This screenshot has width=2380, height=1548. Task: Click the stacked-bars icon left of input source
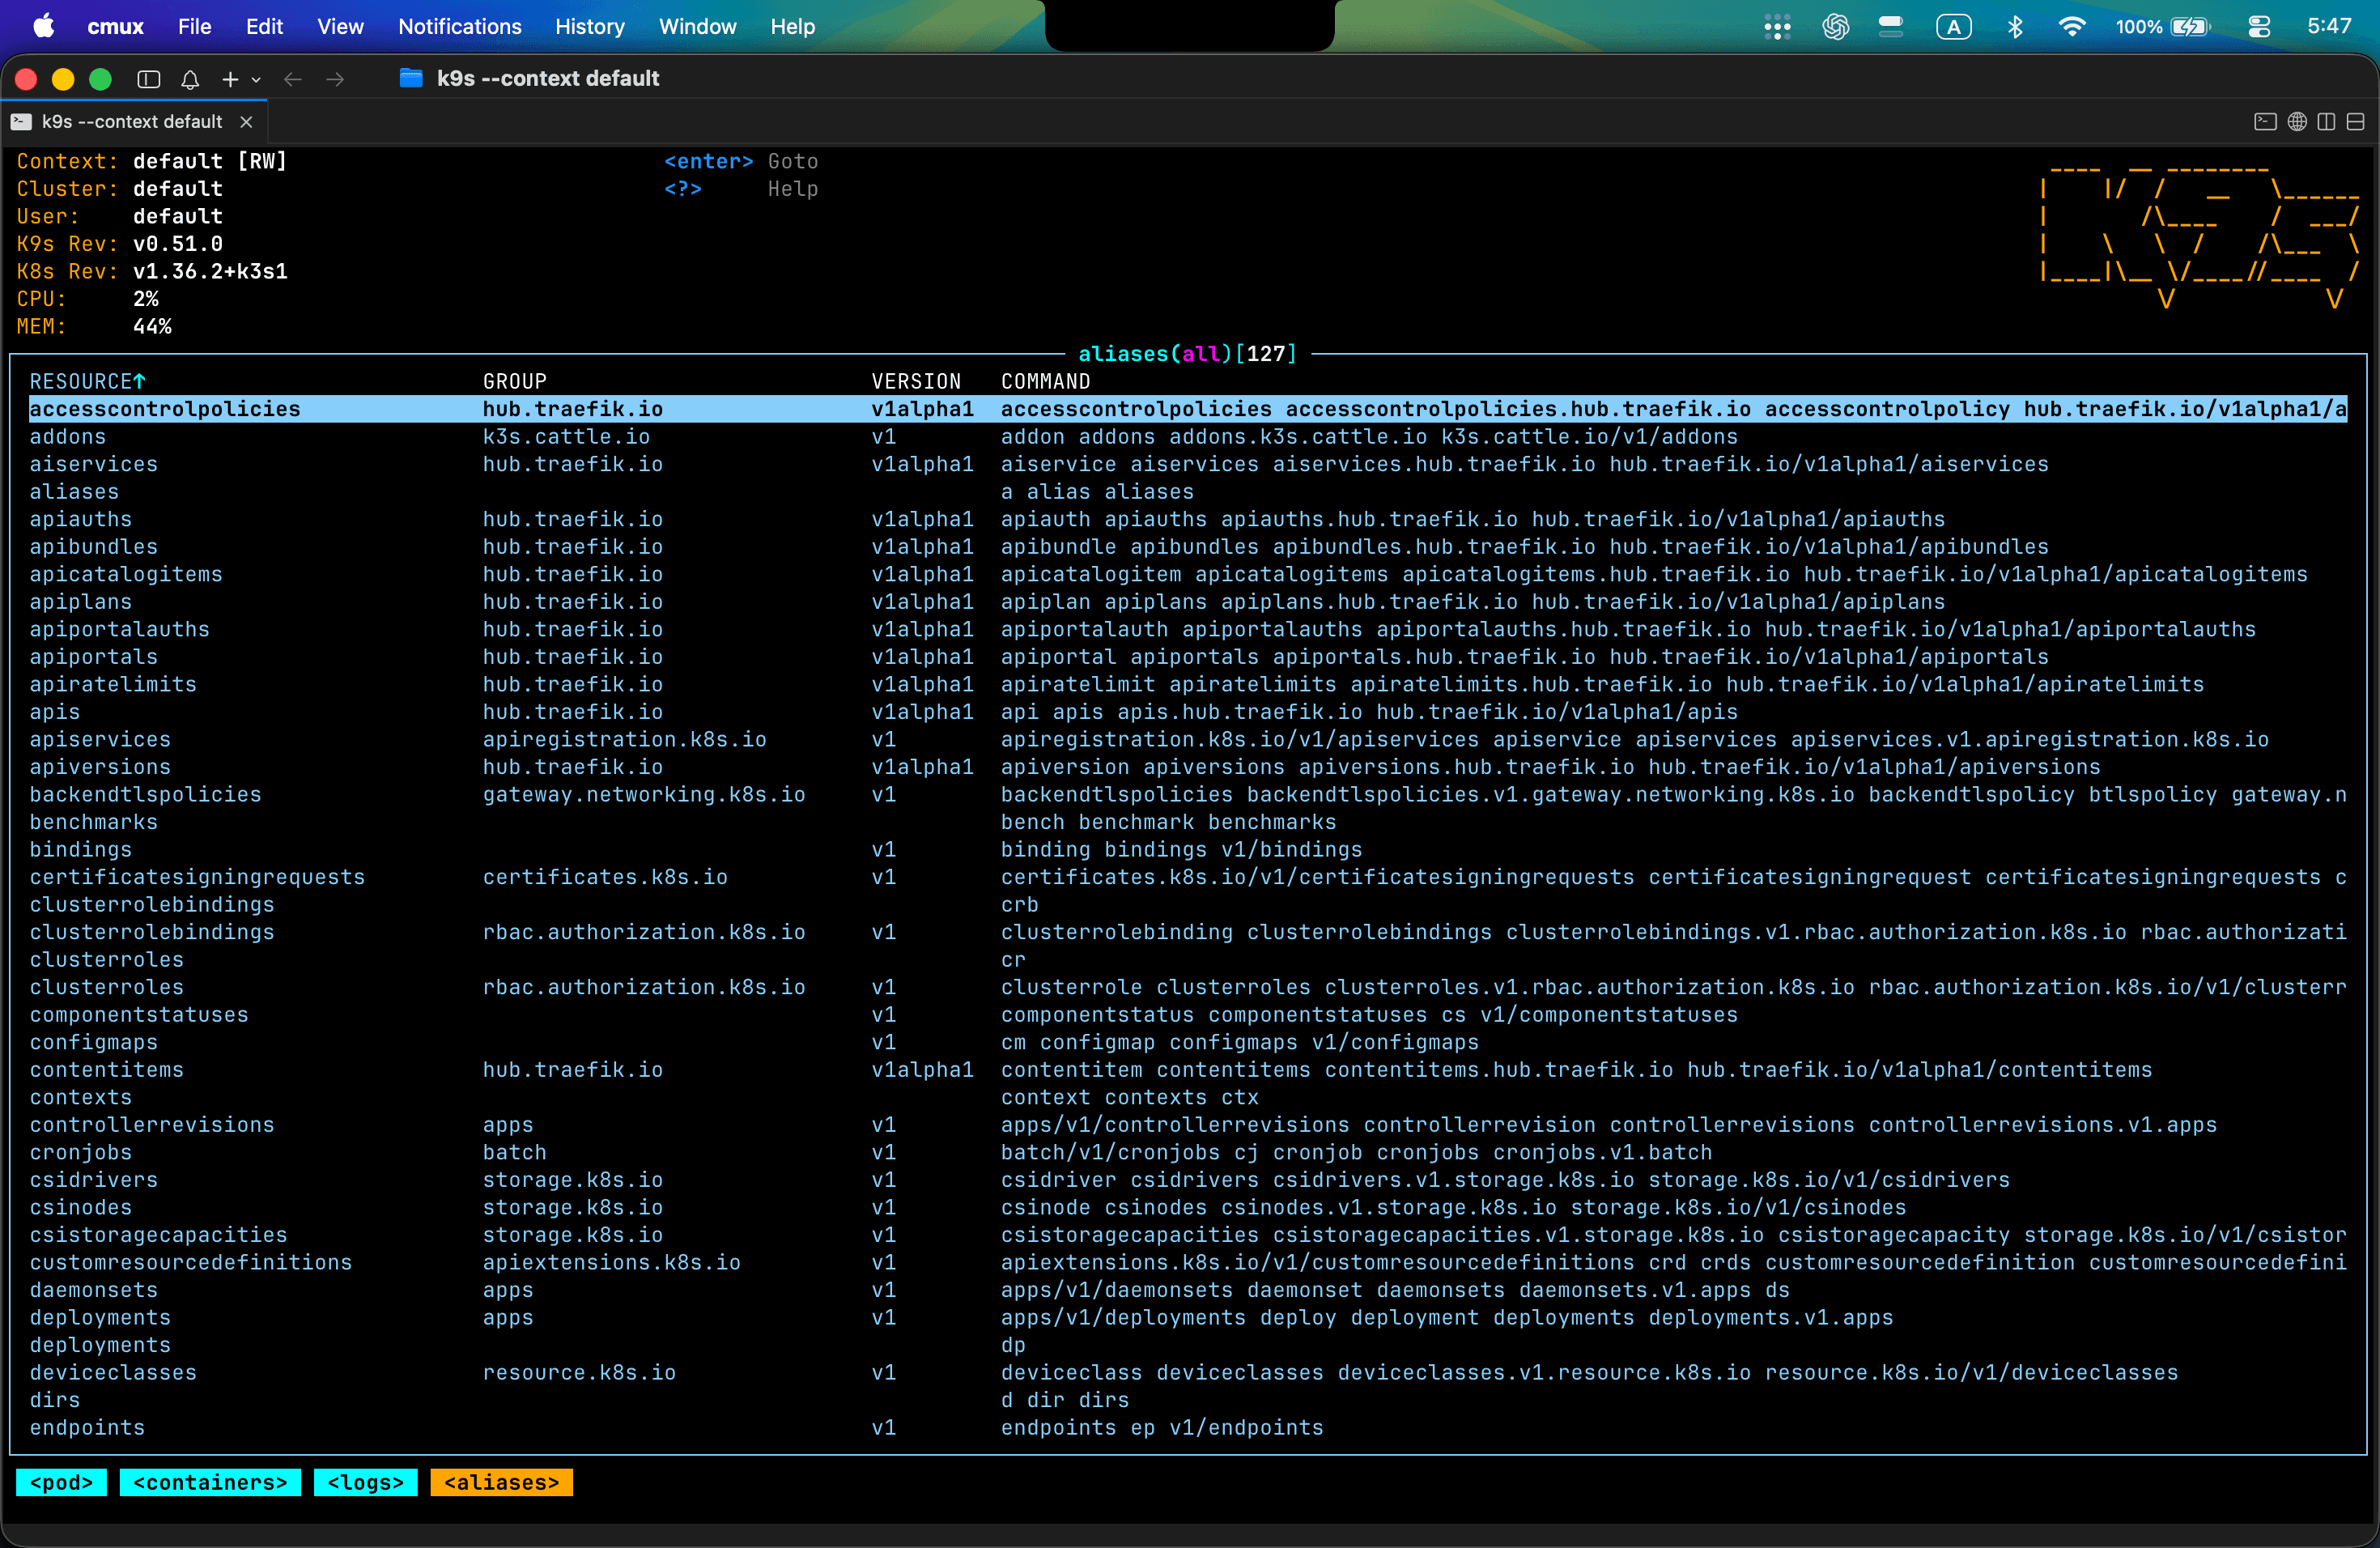[1891, 27]
